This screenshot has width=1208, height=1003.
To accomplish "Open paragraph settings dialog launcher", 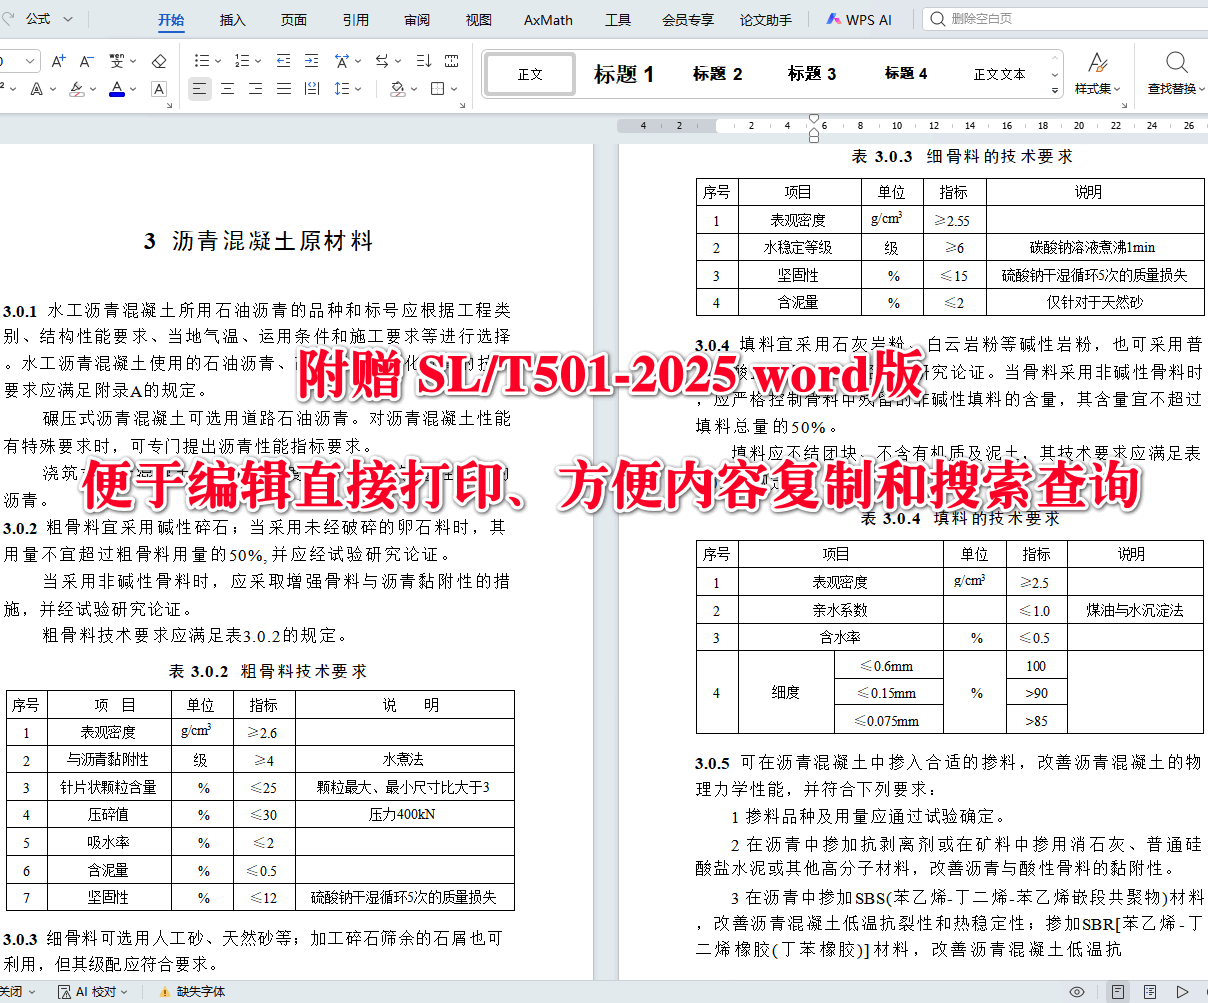I will click(x=463, y=103).
